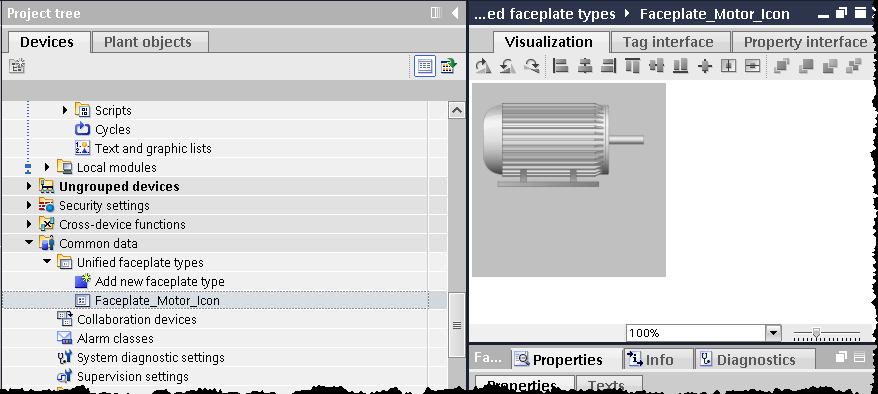Expand the Local modules node
This screenshot has width=878, height=394.
click(47, 167)
